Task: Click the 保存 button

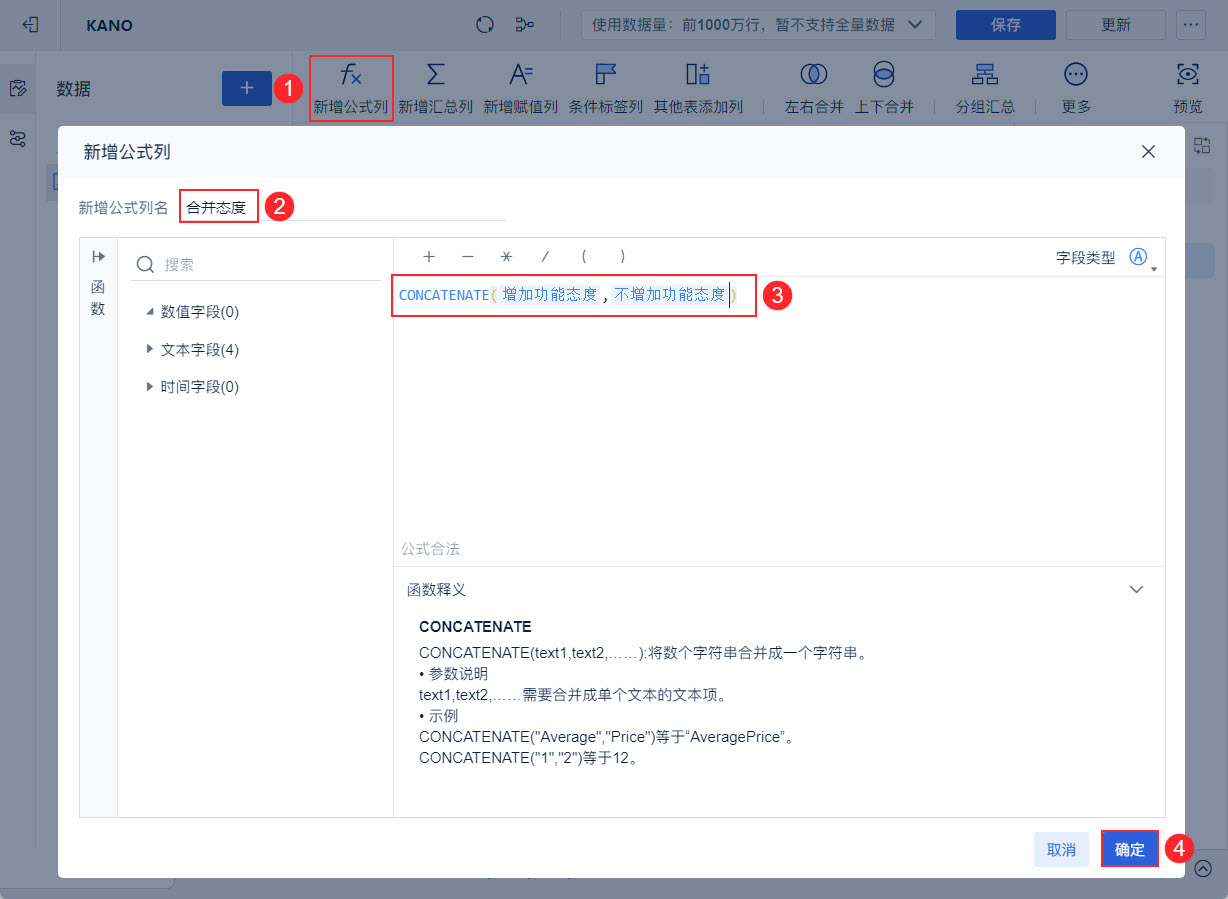Action: (x=1006, y=25)
